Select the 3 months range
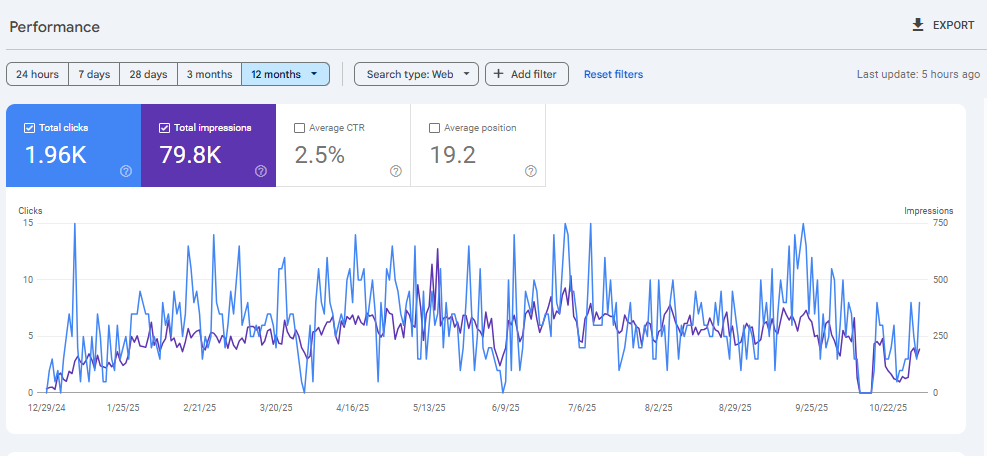Screen dimensions: 987x456 [x=209, y=74]
